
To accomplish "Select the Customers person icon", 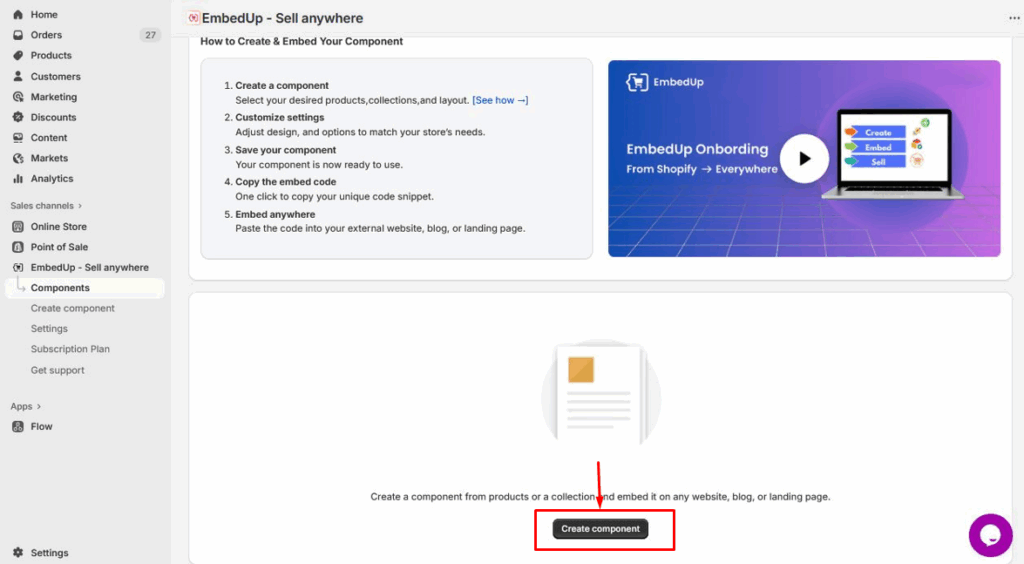I will tap(18, 76).
